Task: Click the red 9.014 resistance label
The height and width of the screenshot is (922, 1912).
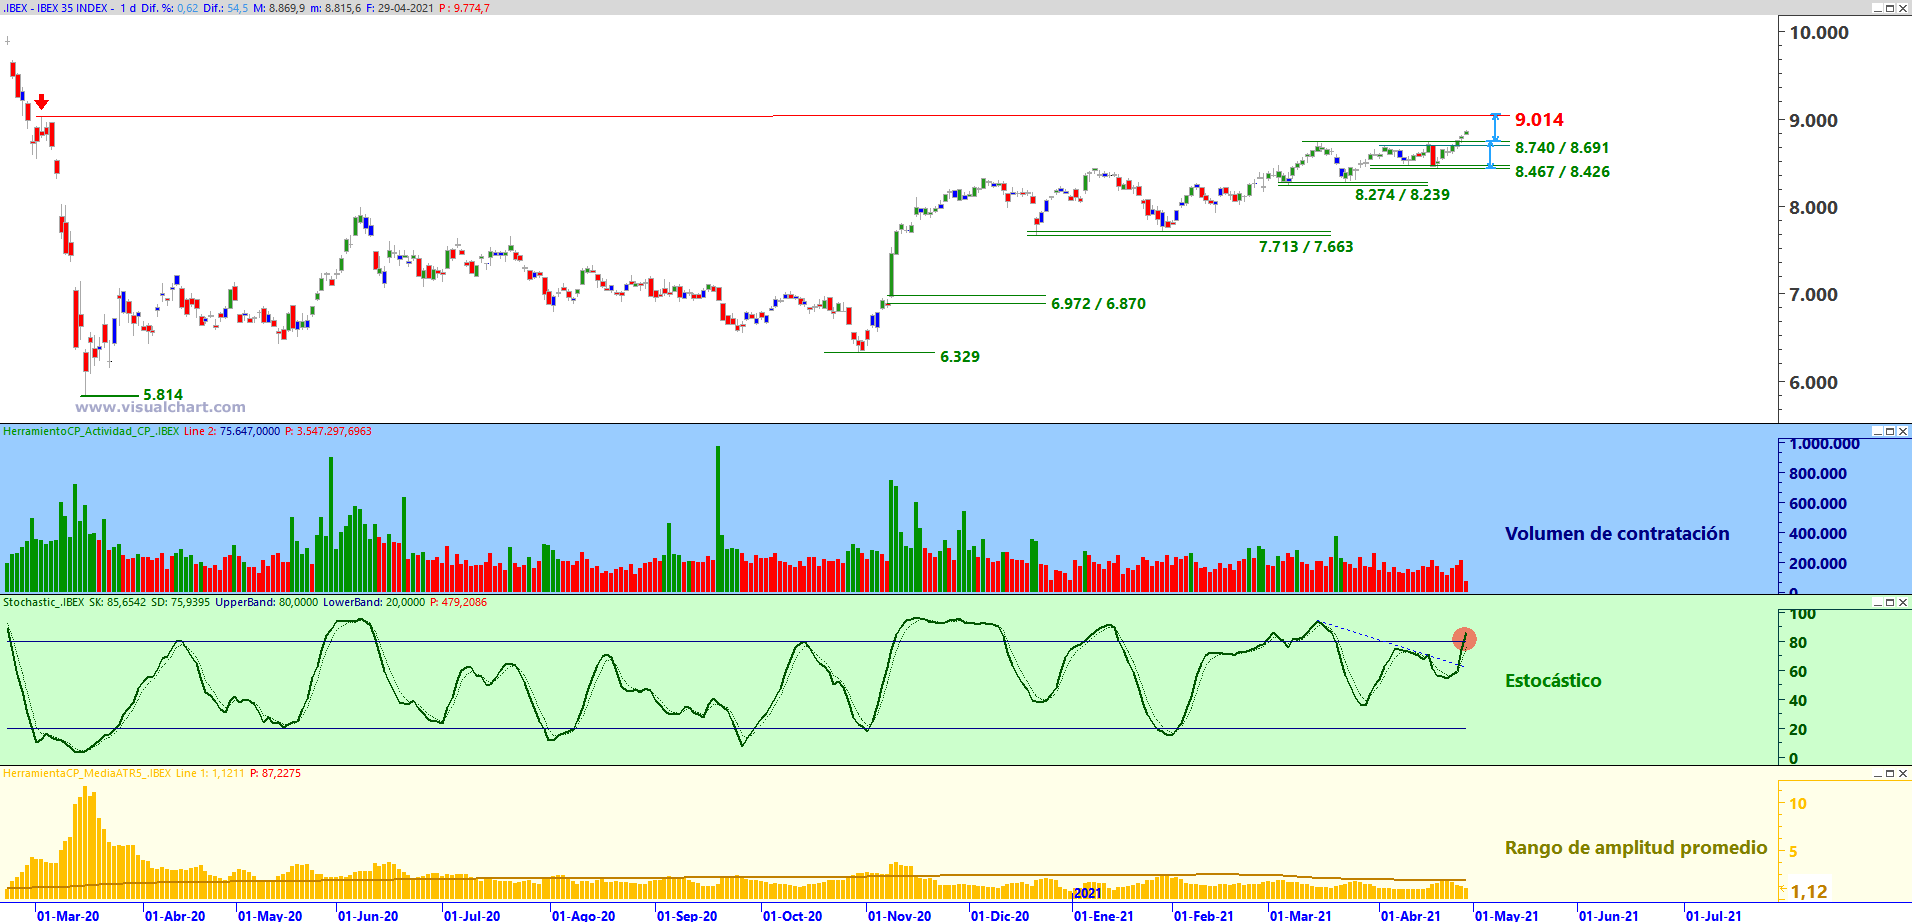Action: pos(1539,120)
